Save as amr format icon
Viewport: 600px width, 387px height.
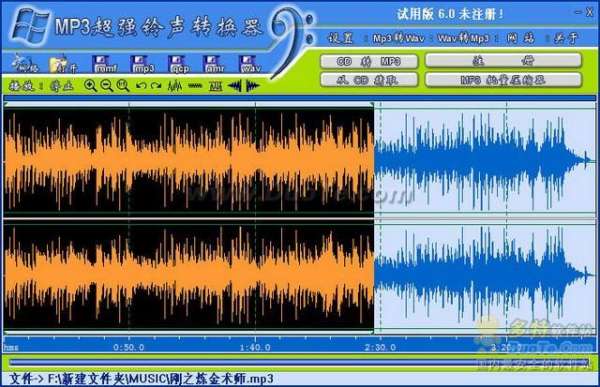click(x=214, y=64)
